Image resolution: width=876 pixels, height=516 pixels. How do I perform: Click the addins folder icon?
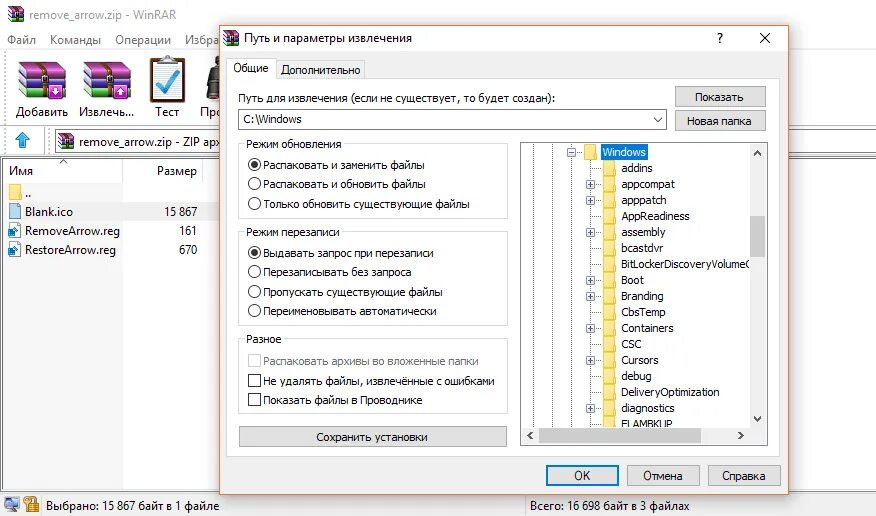pyautogui.click(x=610, y=168)
